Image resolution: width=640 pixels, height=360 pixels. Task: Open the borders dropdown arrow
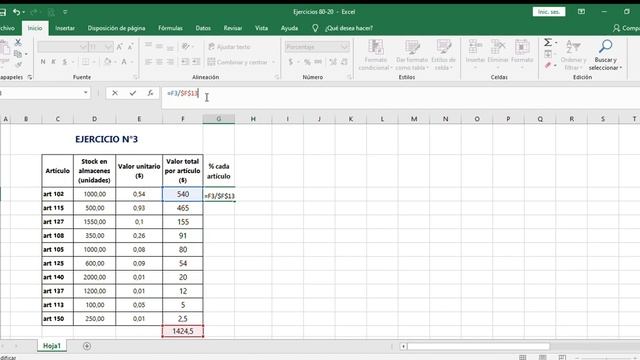(x=93, y=62)
